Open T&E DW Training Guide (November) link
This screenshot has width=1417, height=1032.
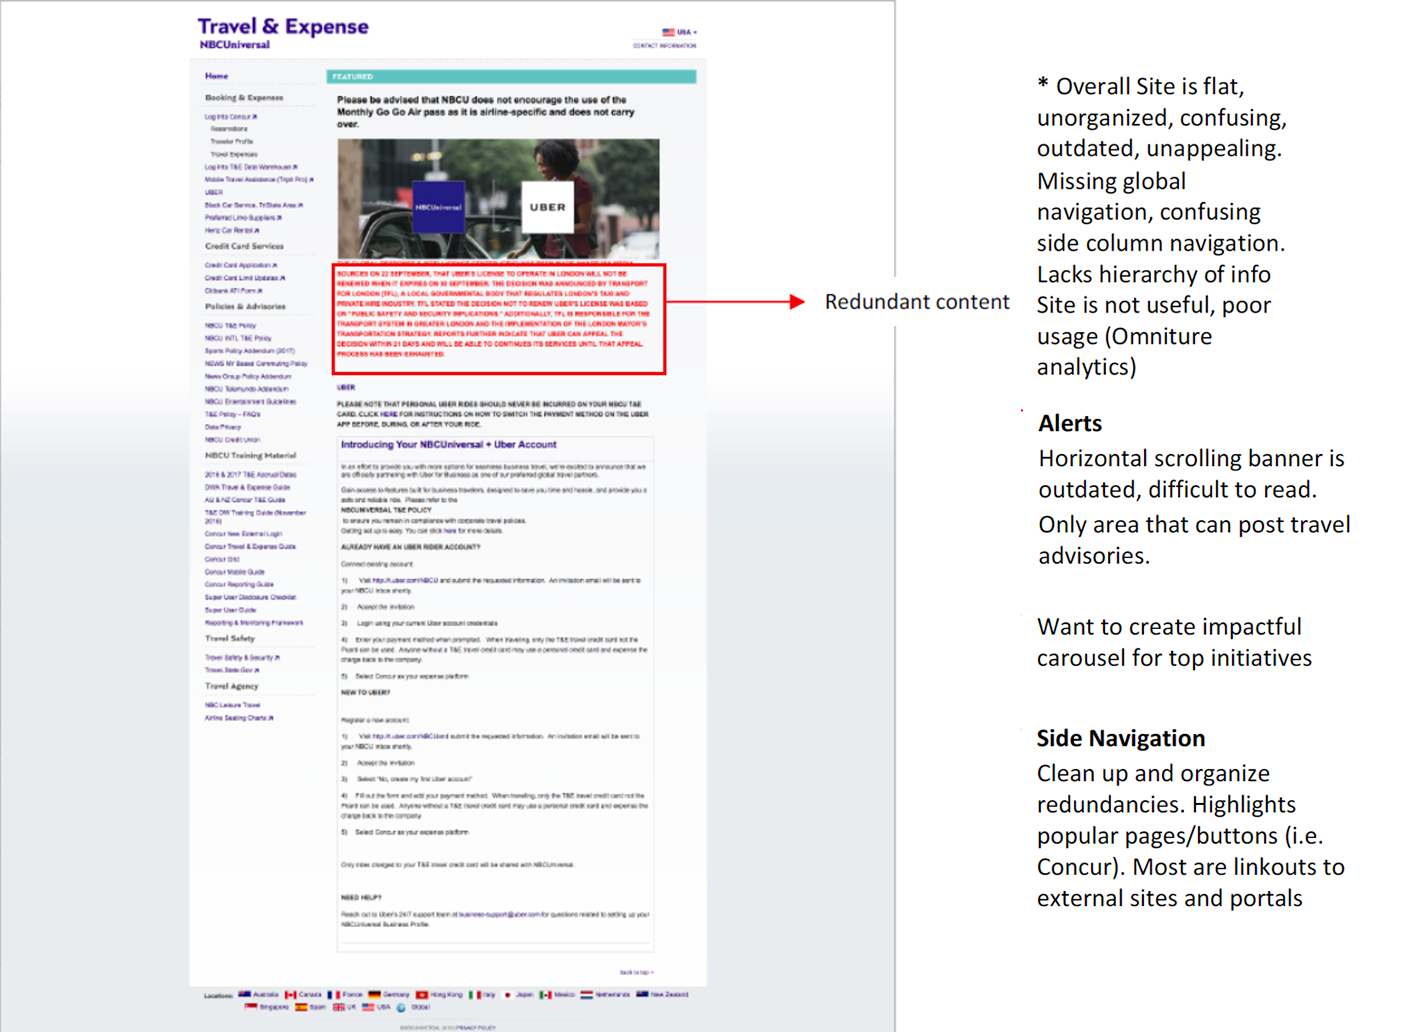255,516
